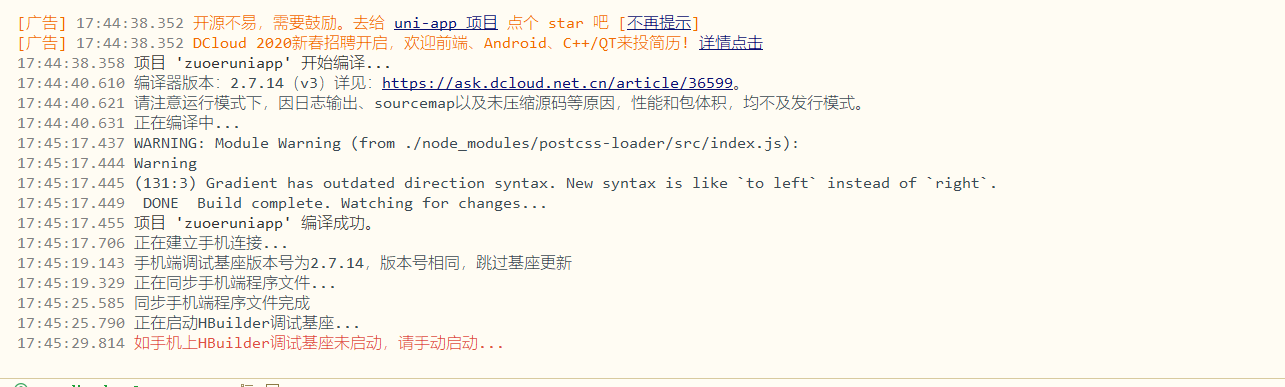Click the postcss-loader Module Warning line
This screenshot has width=1285, height=387.
coord(409,143)
